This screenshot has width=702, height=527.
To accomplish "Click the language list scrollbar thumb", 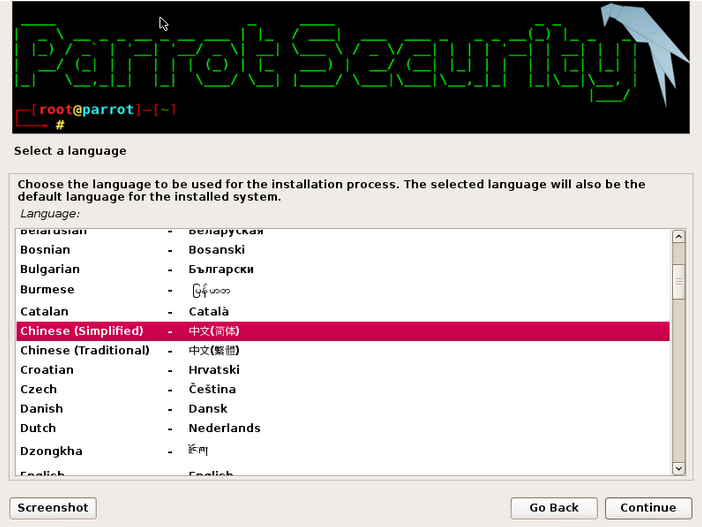I will point(678,282).
